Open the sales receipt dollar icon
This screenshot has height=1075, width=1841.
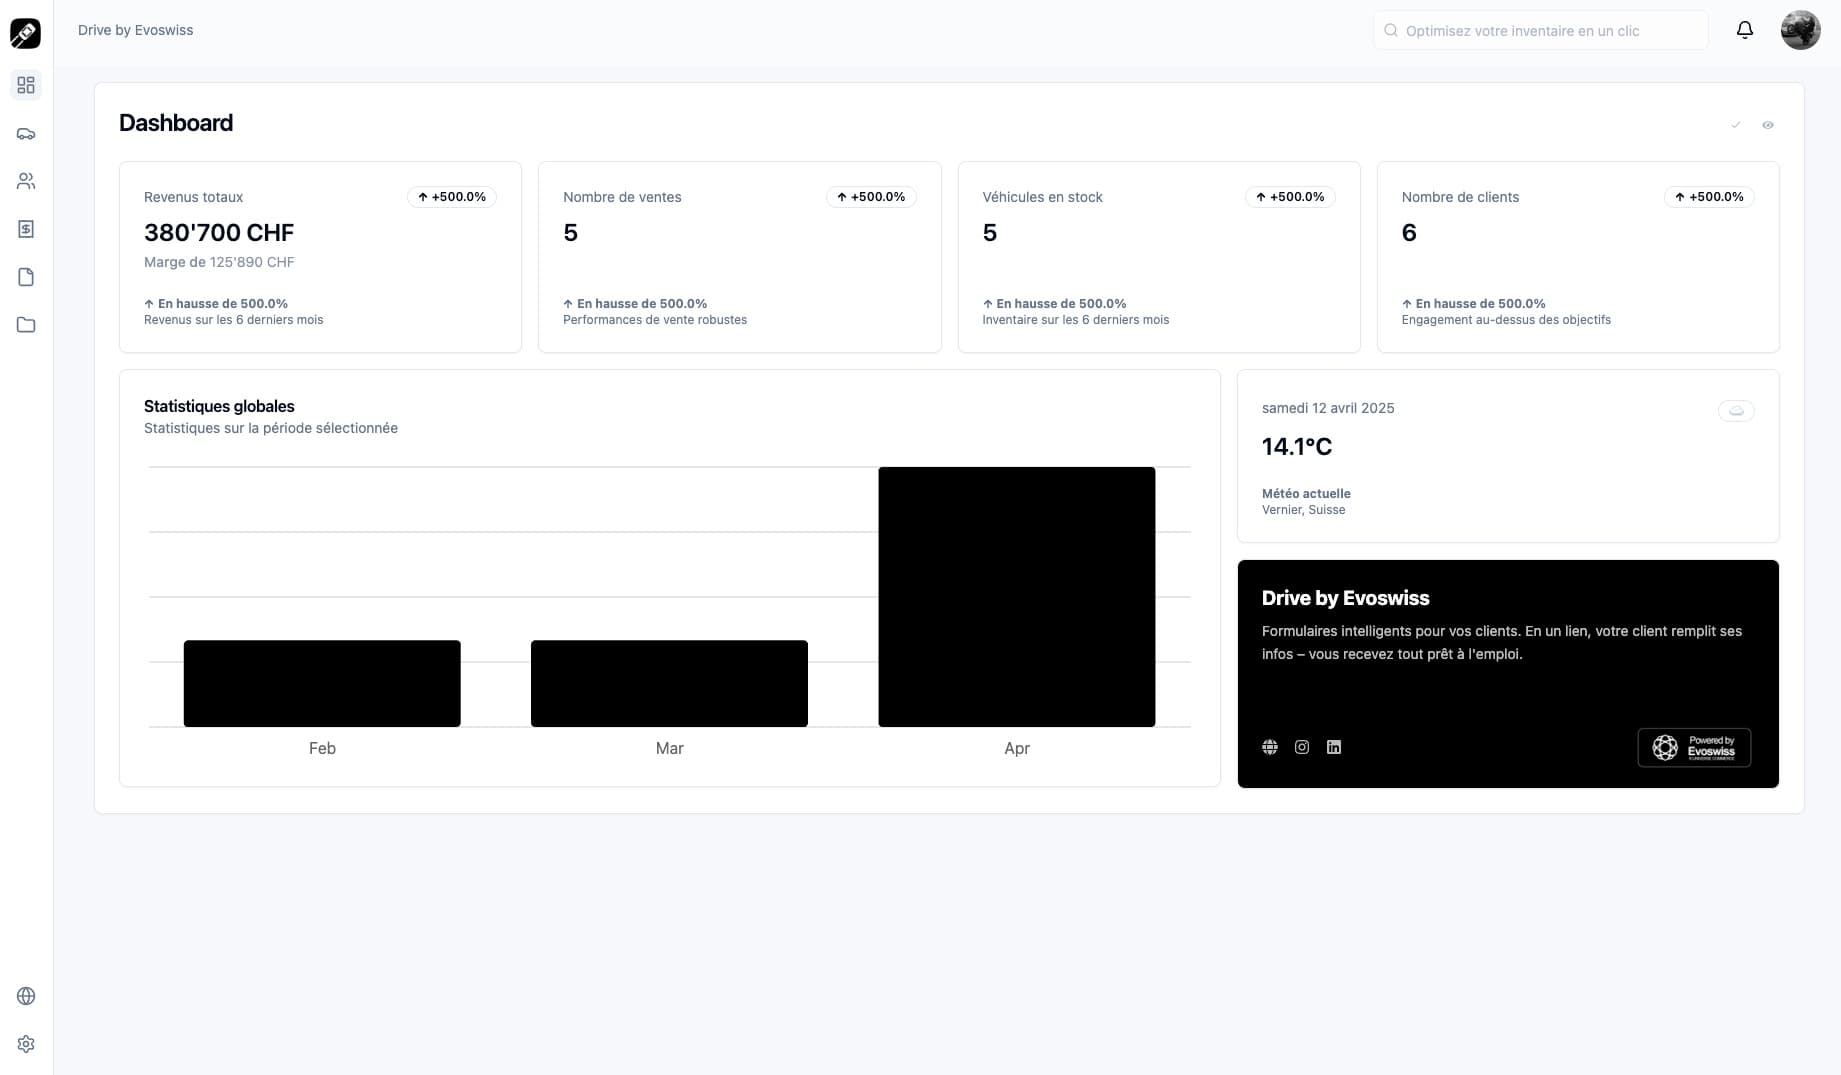26,229
